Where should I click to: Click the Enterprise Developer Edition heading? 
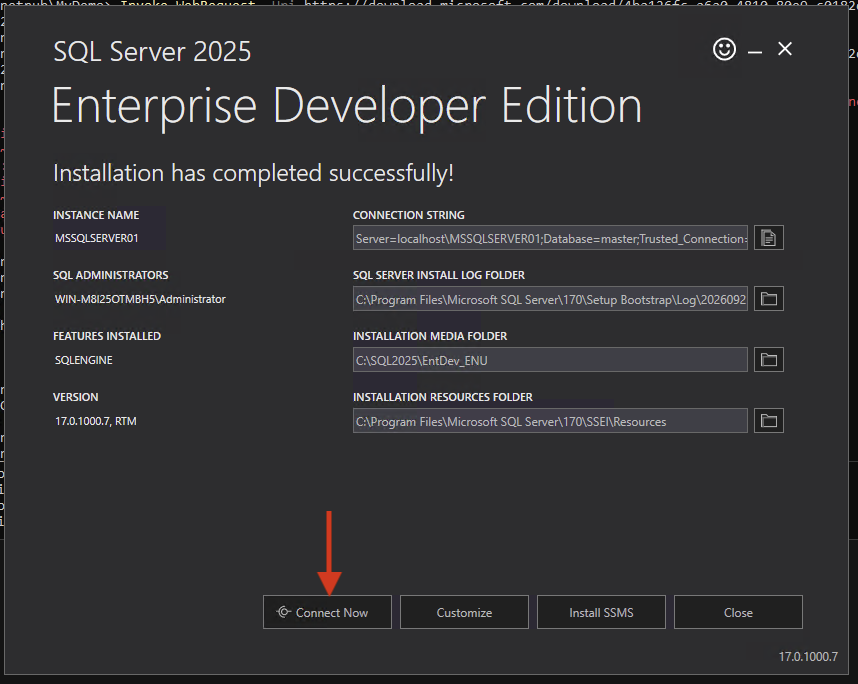tap(347, 107)
